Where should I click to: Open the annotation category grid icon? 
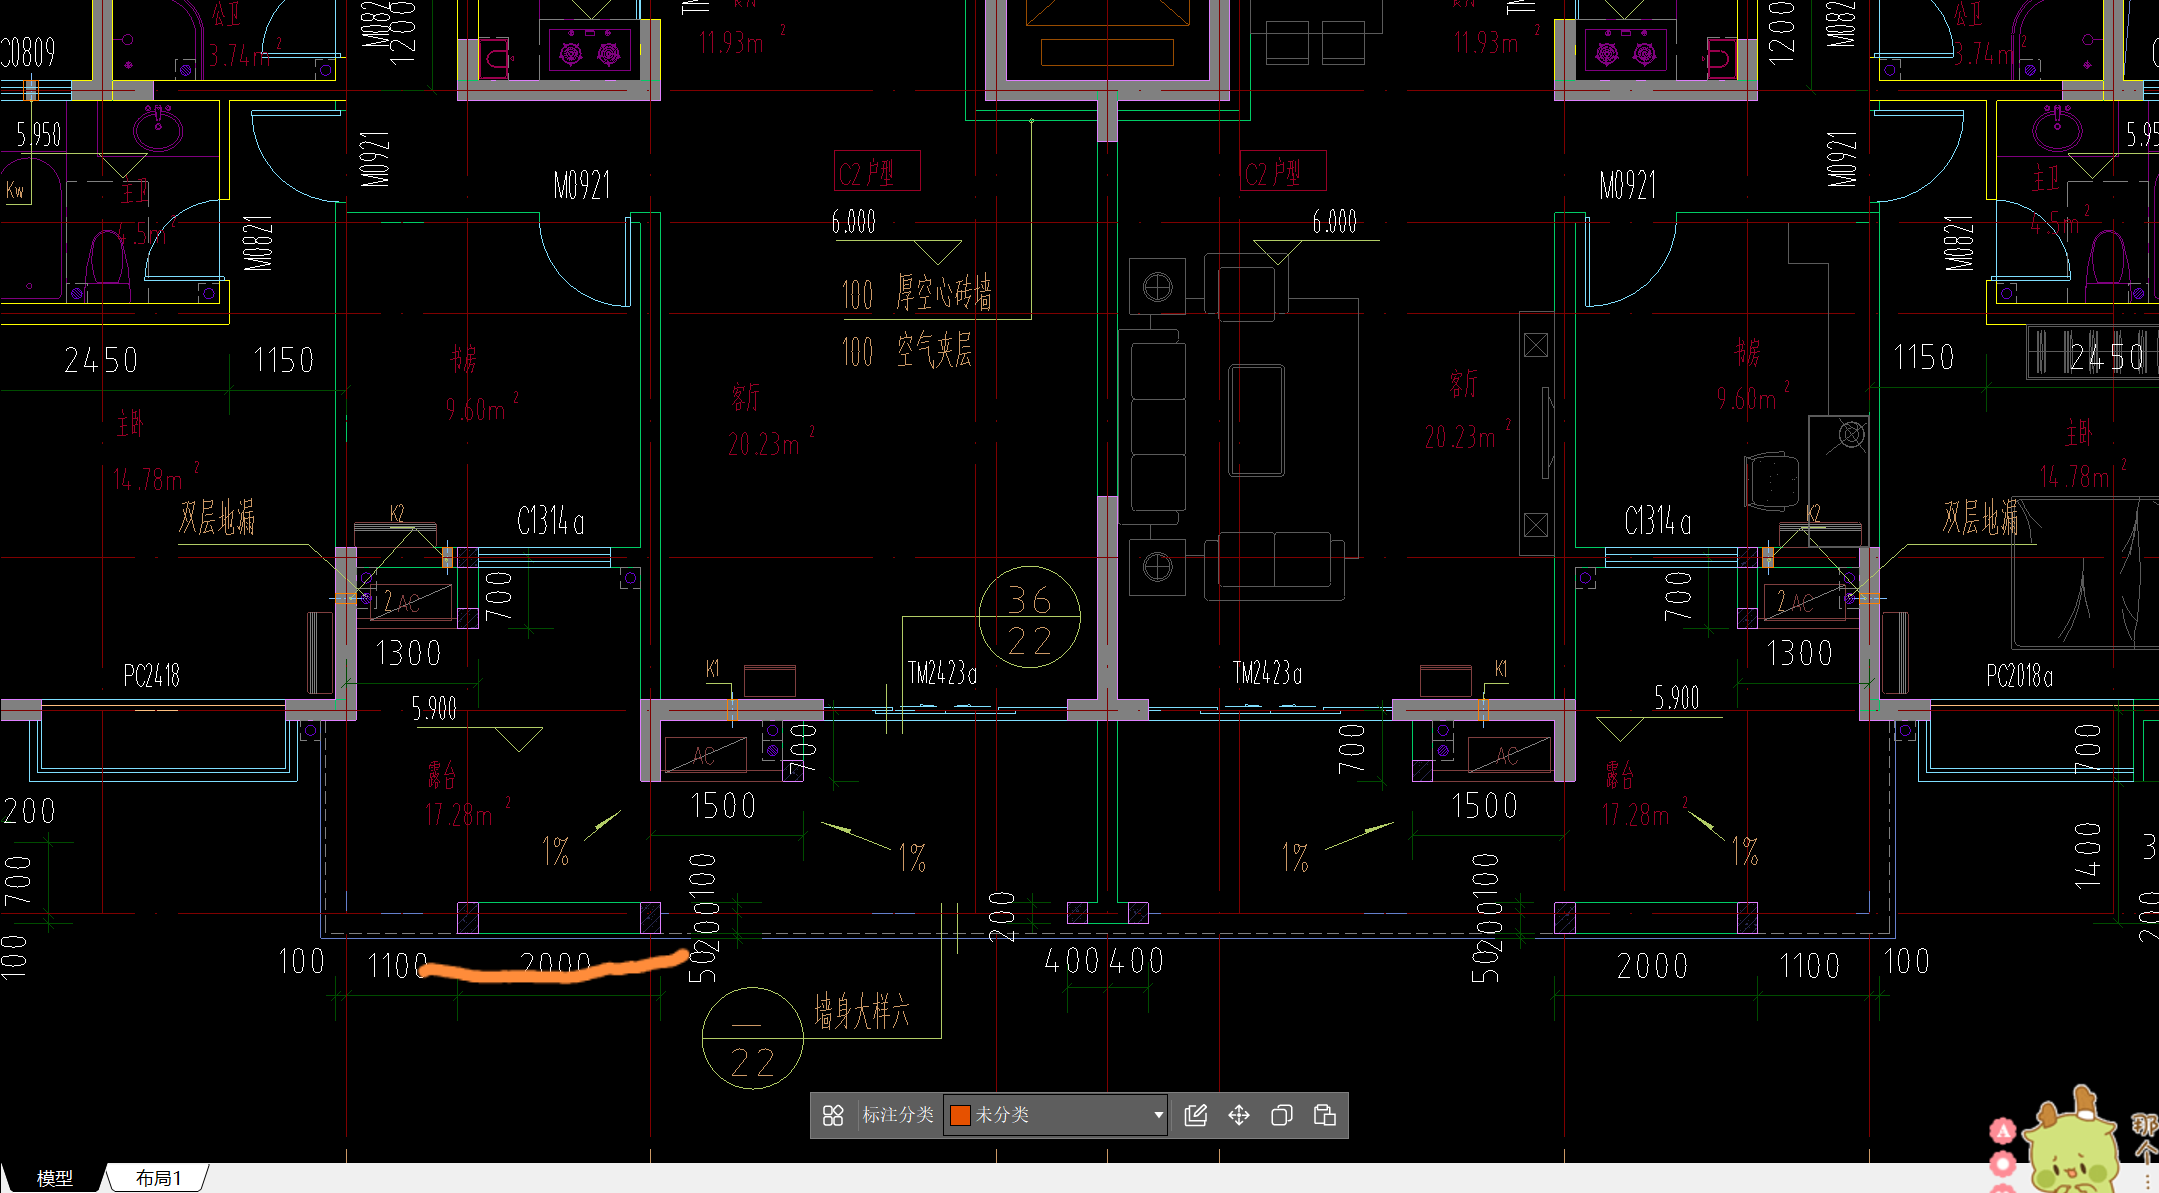point(833,1115)
